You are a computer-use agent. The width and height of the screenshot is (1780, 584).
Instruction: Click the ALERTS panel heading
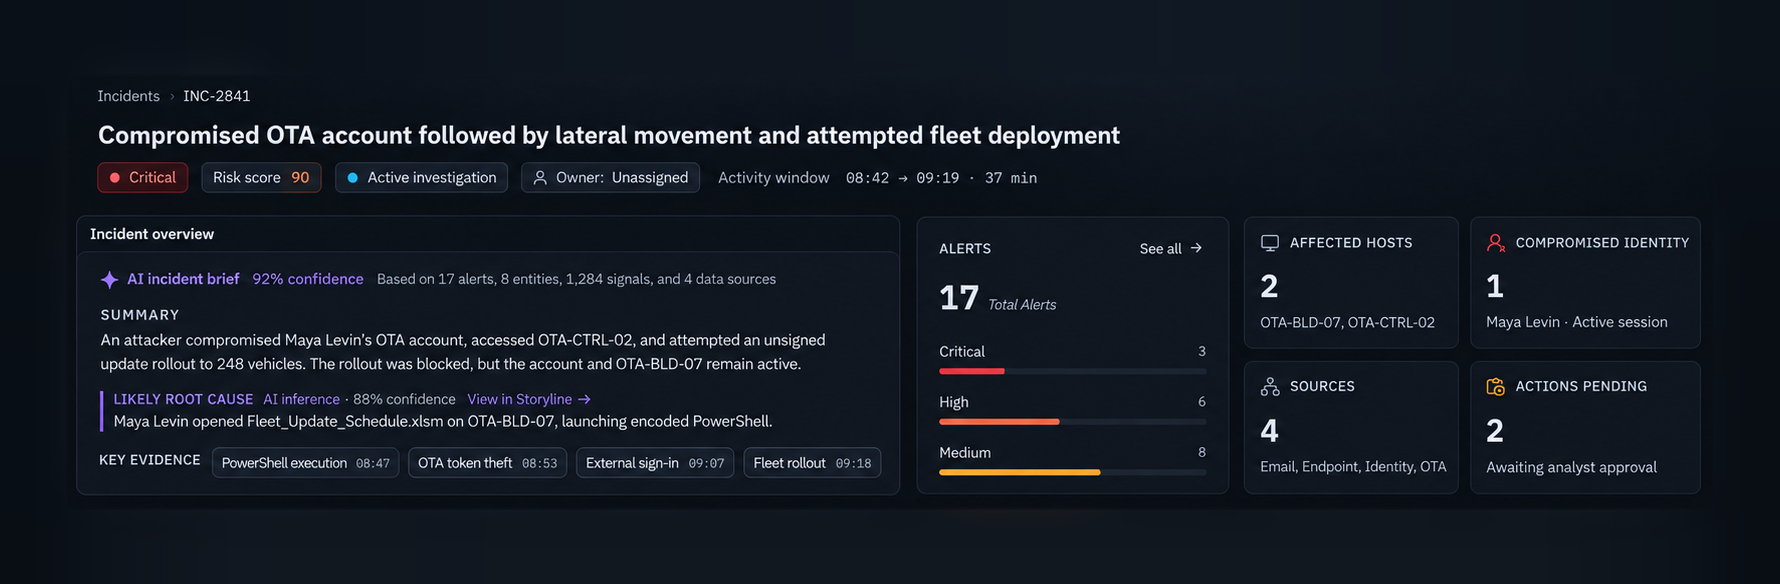click(x=965, y=249)
